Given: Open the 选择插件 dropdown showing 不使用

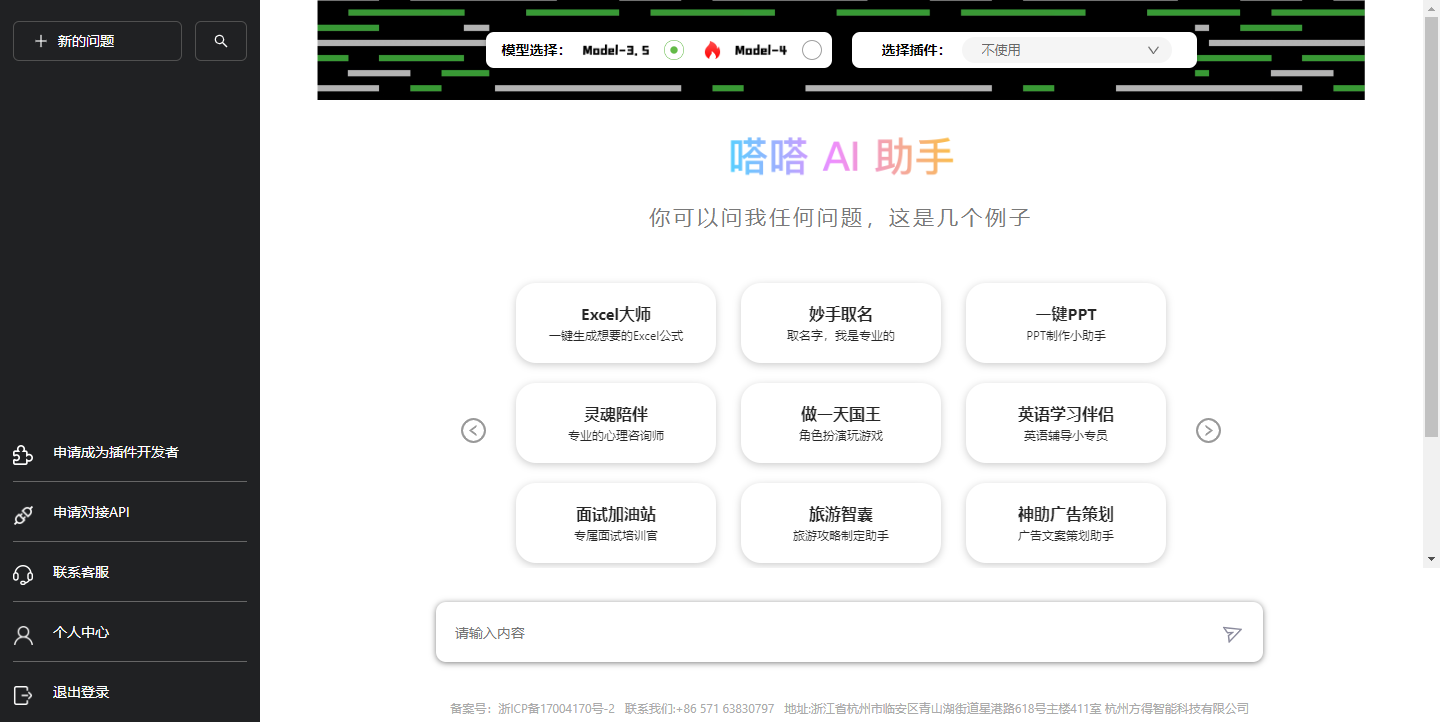Looking at the screenshot, I should tap(1066, 50).
